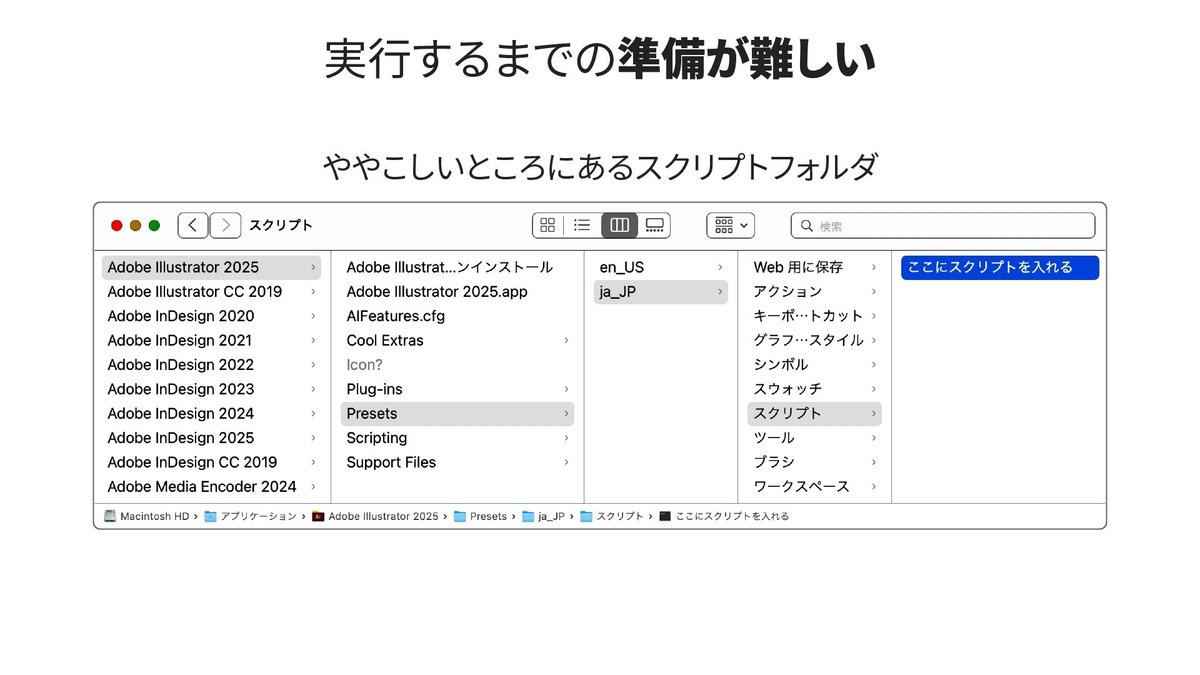Select Adobe InDesign 2024 folder

tap(211, 413)
